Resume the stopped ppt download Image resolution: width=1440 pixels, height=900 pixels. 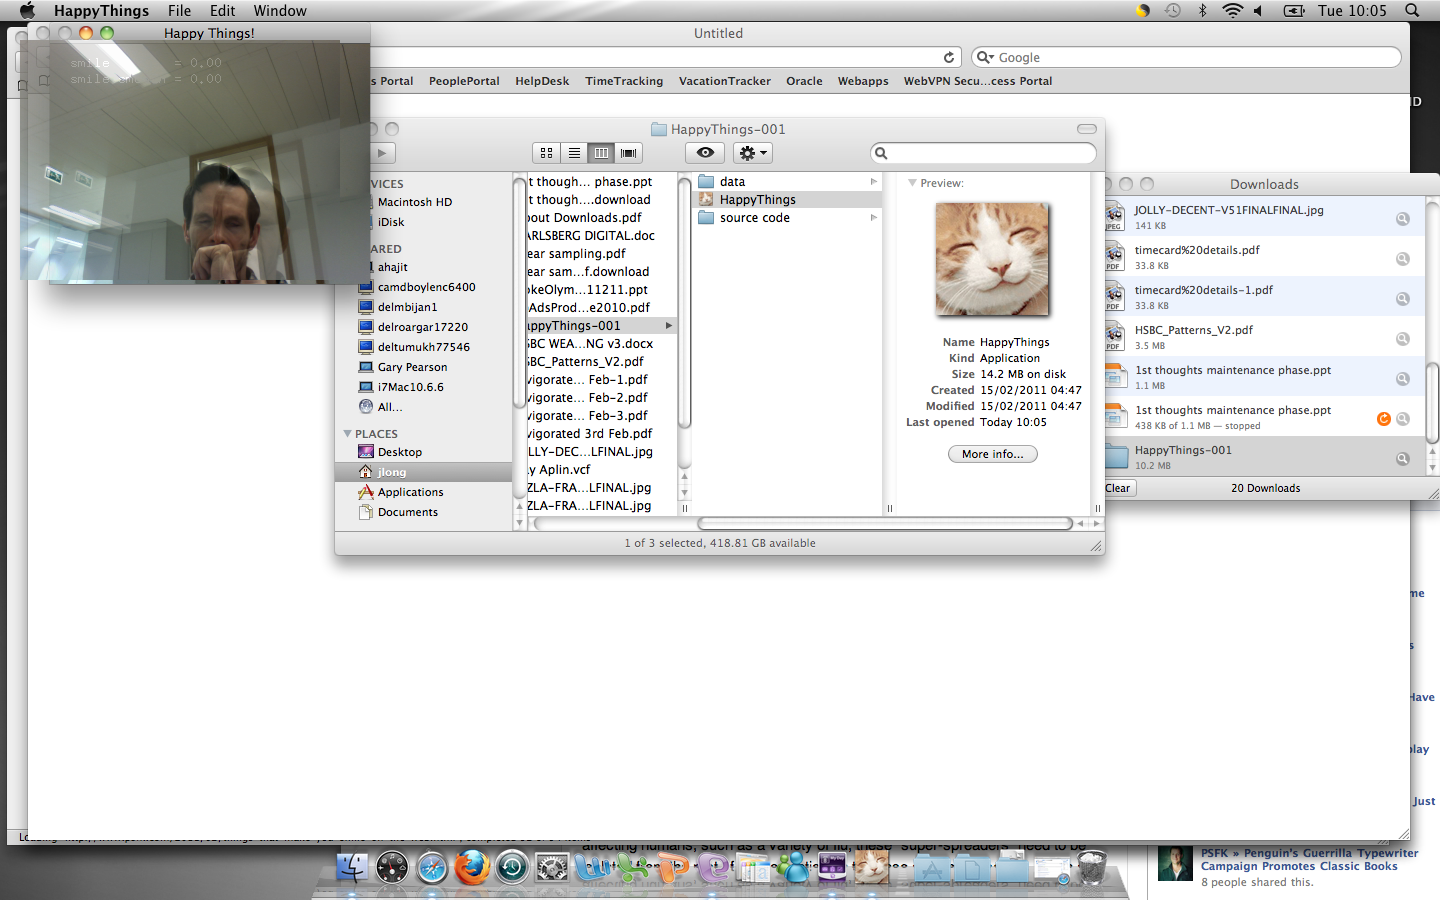[x=1384, y=419]
